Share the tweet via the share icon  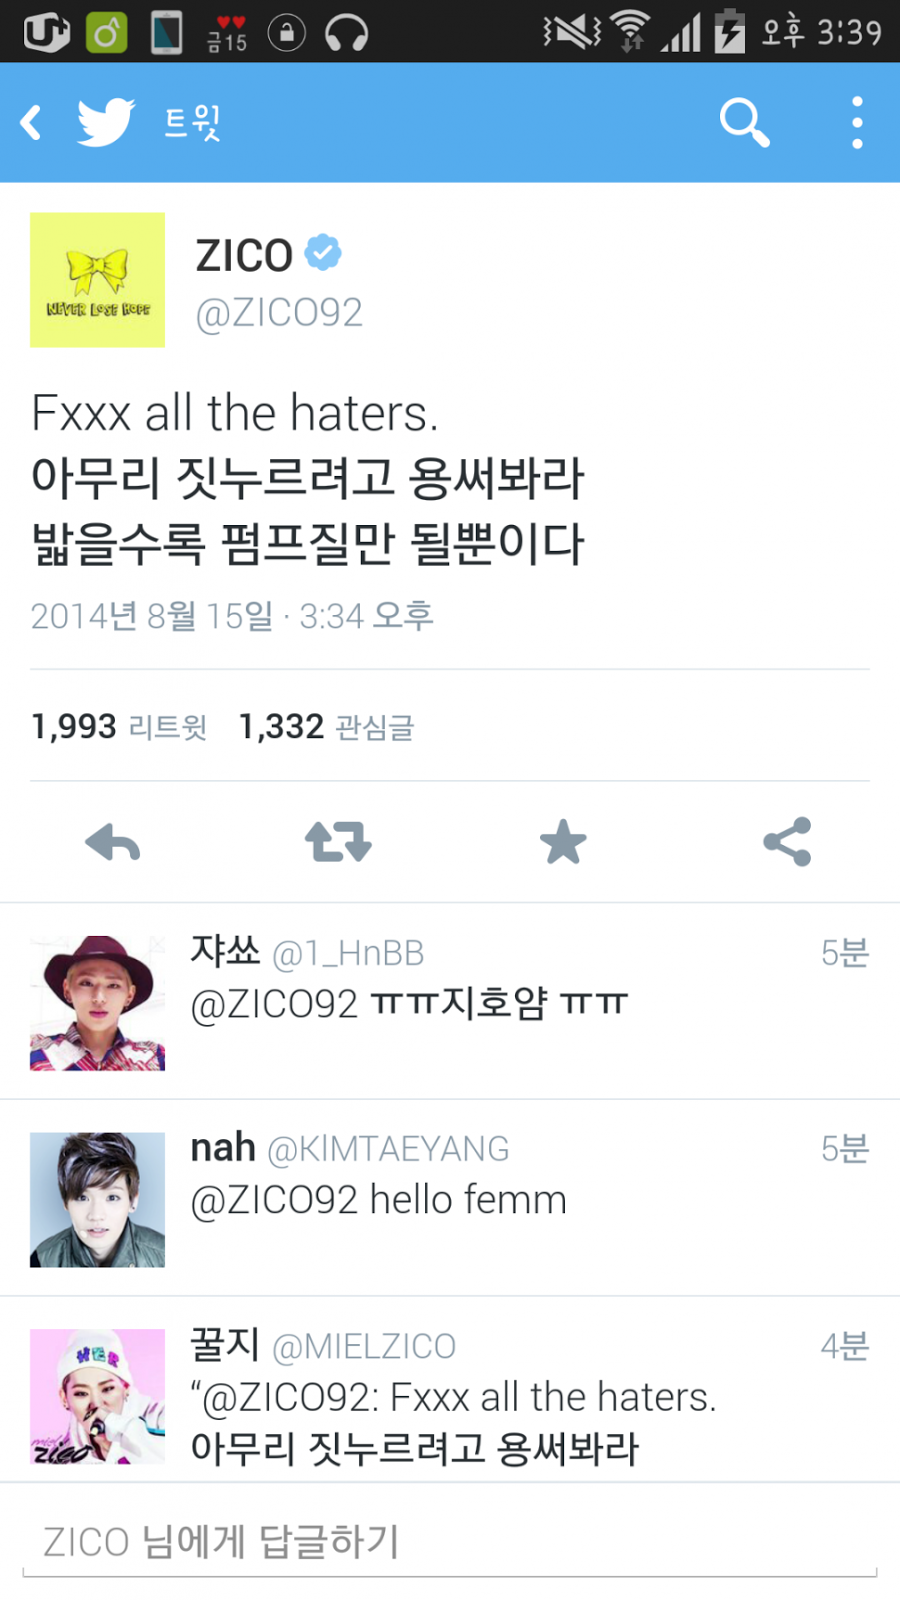[x=787, y=842]
